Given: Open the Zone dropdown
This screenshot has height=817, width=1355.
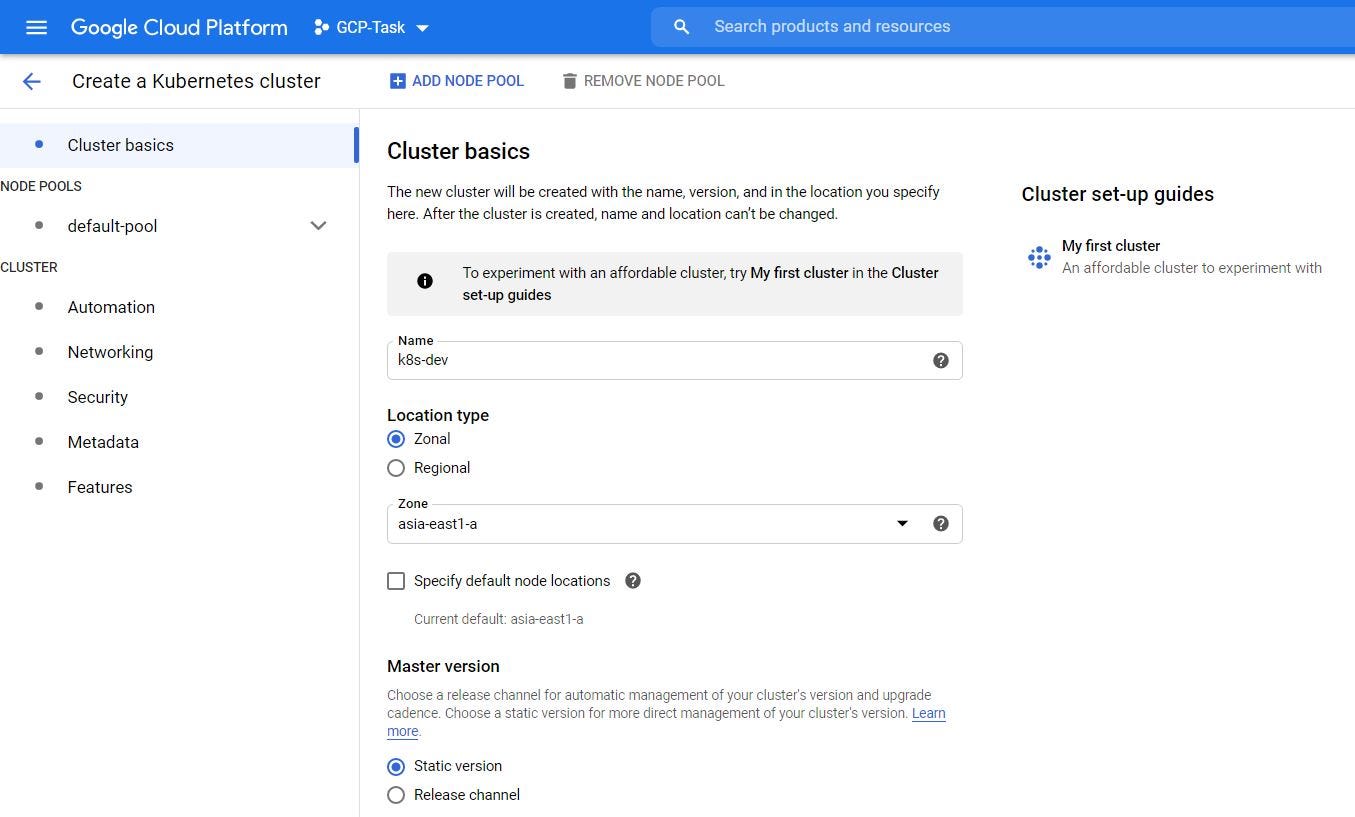Looking at the screenshot, I should tap(902, 523).
